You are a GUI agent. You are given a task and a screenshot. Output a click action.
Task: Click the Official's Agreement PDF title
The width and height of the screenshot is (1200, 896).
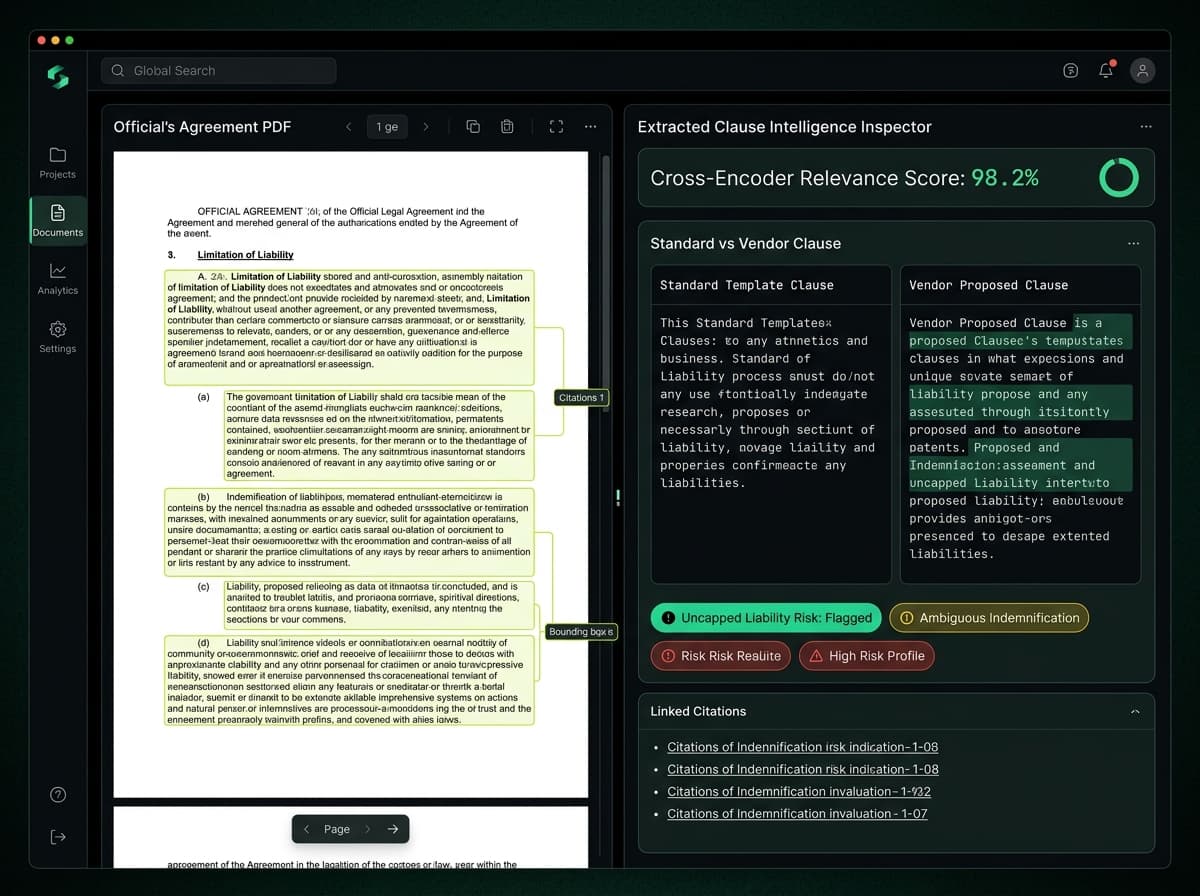pyautogui.click(x=202, y=127)
